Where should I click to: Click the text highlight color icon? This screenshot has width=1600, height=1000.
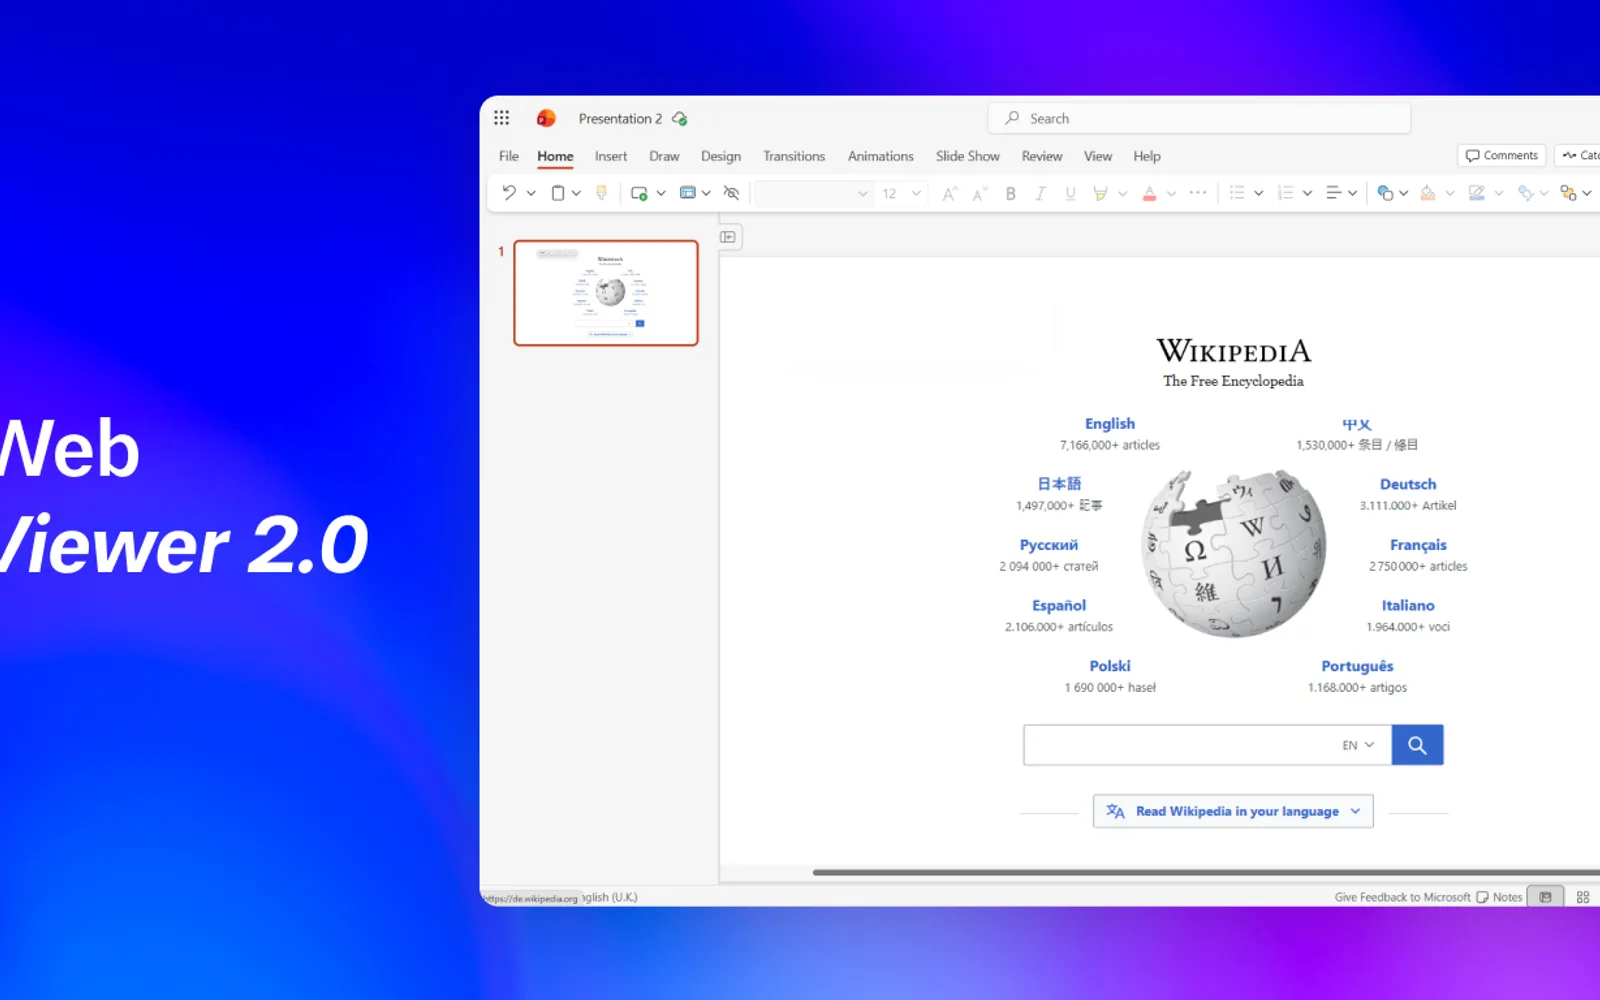pos(1100,193)
